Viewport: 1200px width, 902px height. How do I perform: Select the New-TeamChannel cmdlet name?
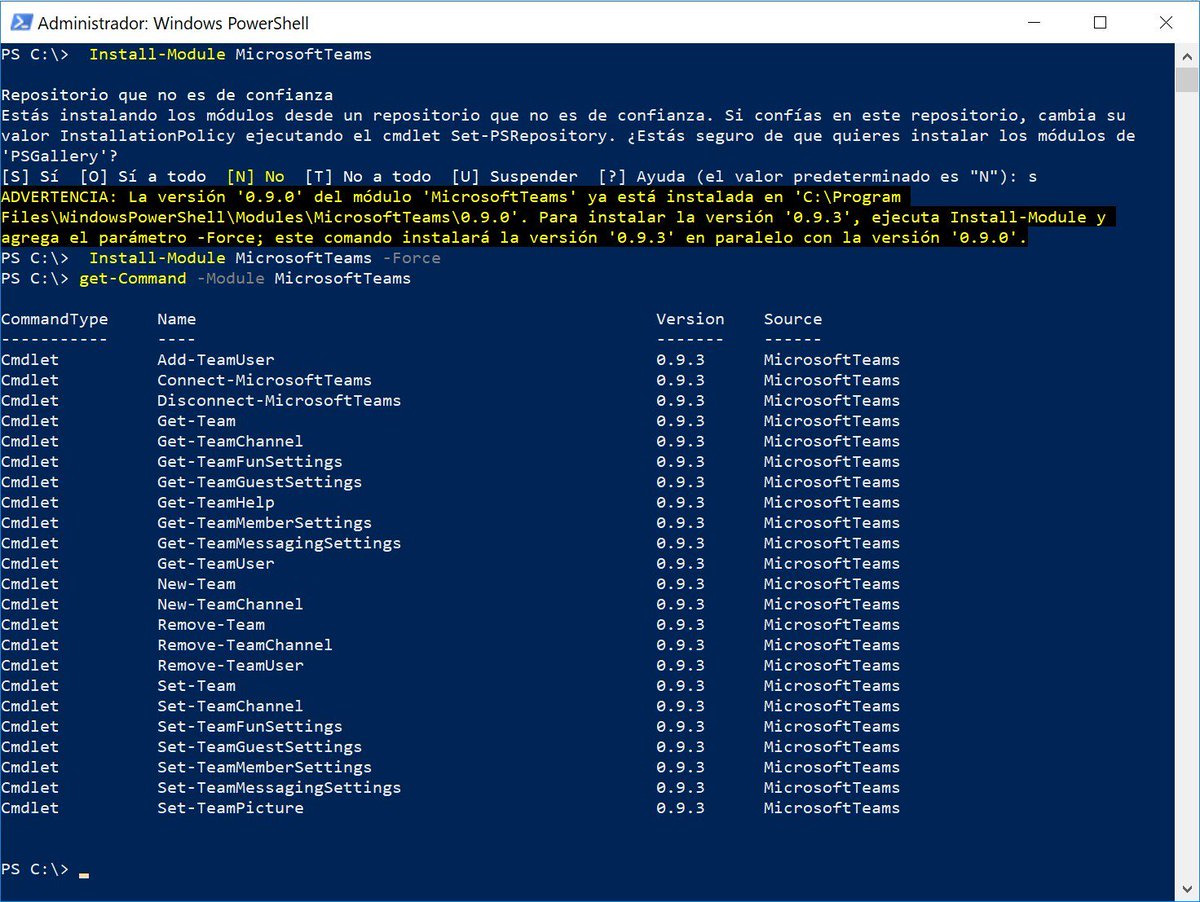(x=230, y=604)
